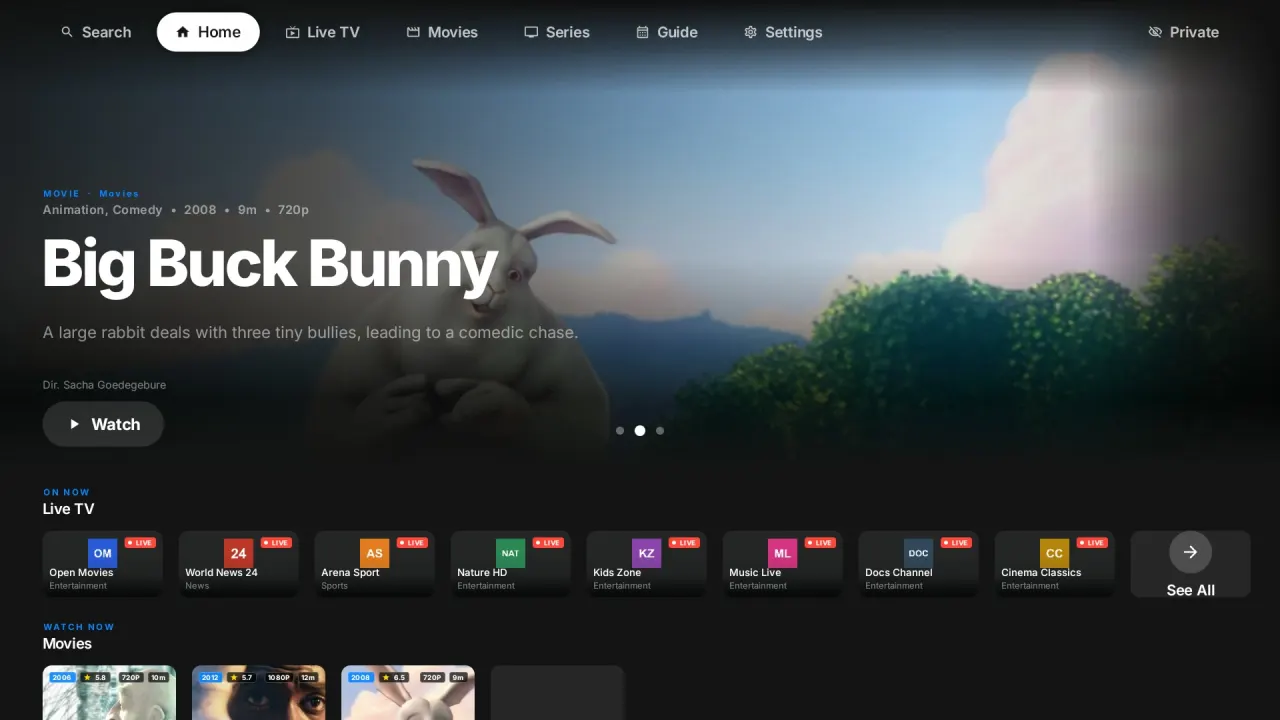Switch to Live TV tab
Viewport: 1280px width, 720px height.
point(322,32)
